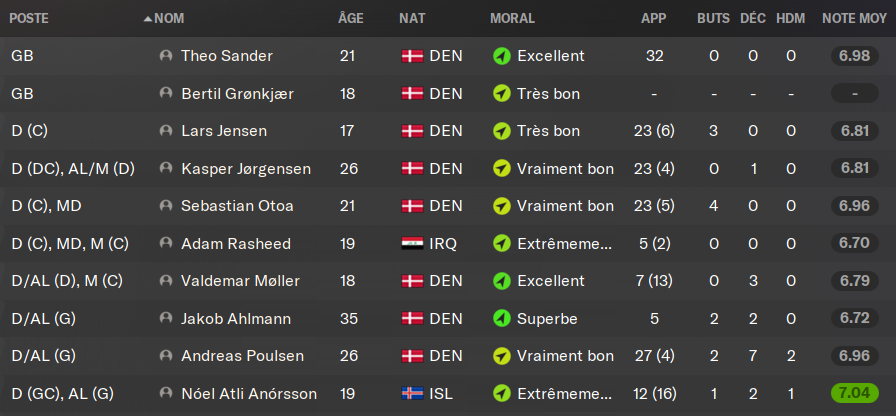Click Kasper Jørgensen's yellow-green morale icon
This screenshot has height=416, width=896.
tap(502, 169)
